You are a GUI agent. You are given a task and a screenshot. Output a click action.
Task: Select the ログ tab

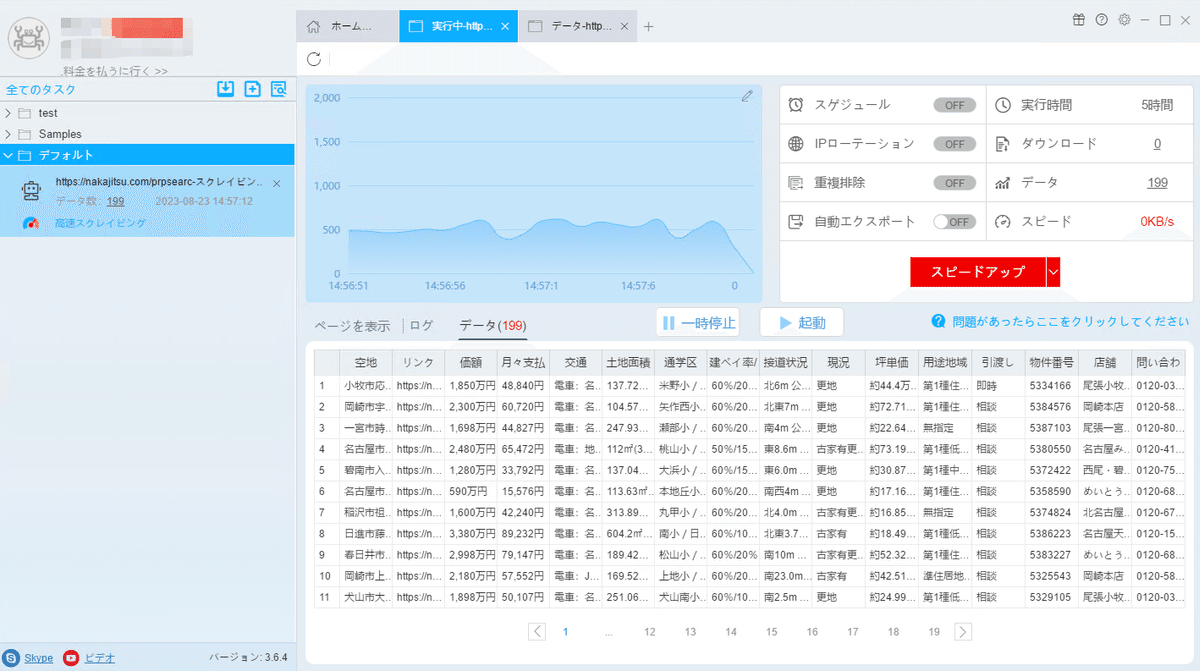422,325
